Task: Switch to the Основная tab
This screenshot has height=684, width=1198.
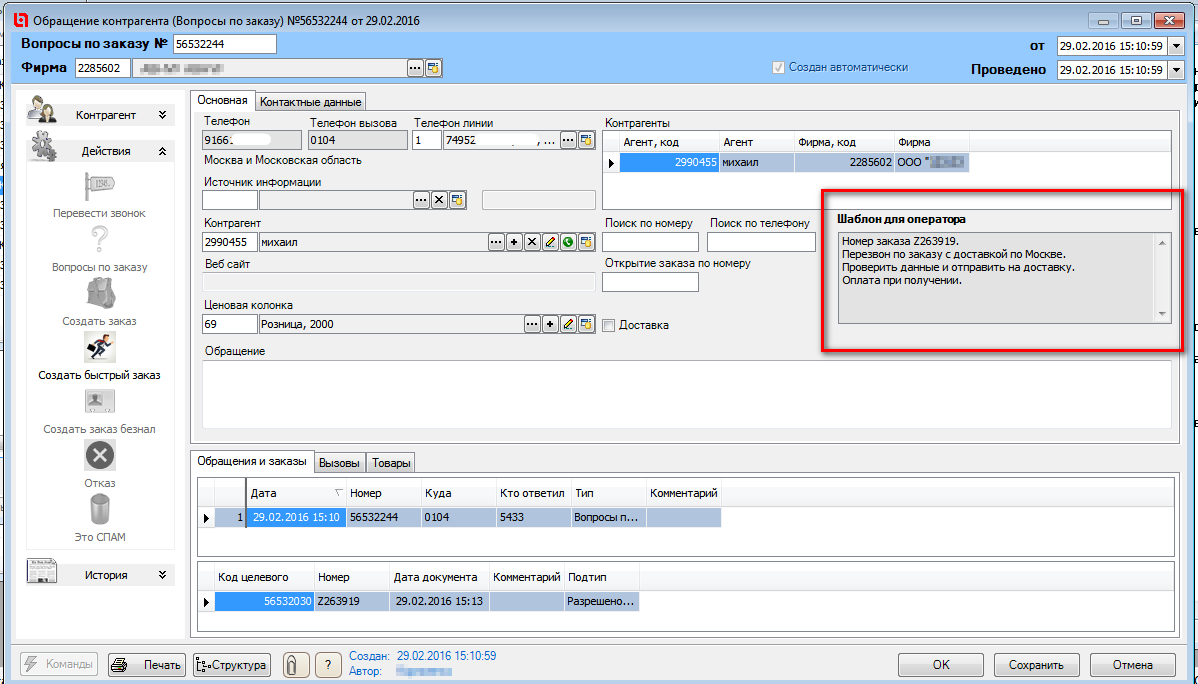Action: (222, 100)
